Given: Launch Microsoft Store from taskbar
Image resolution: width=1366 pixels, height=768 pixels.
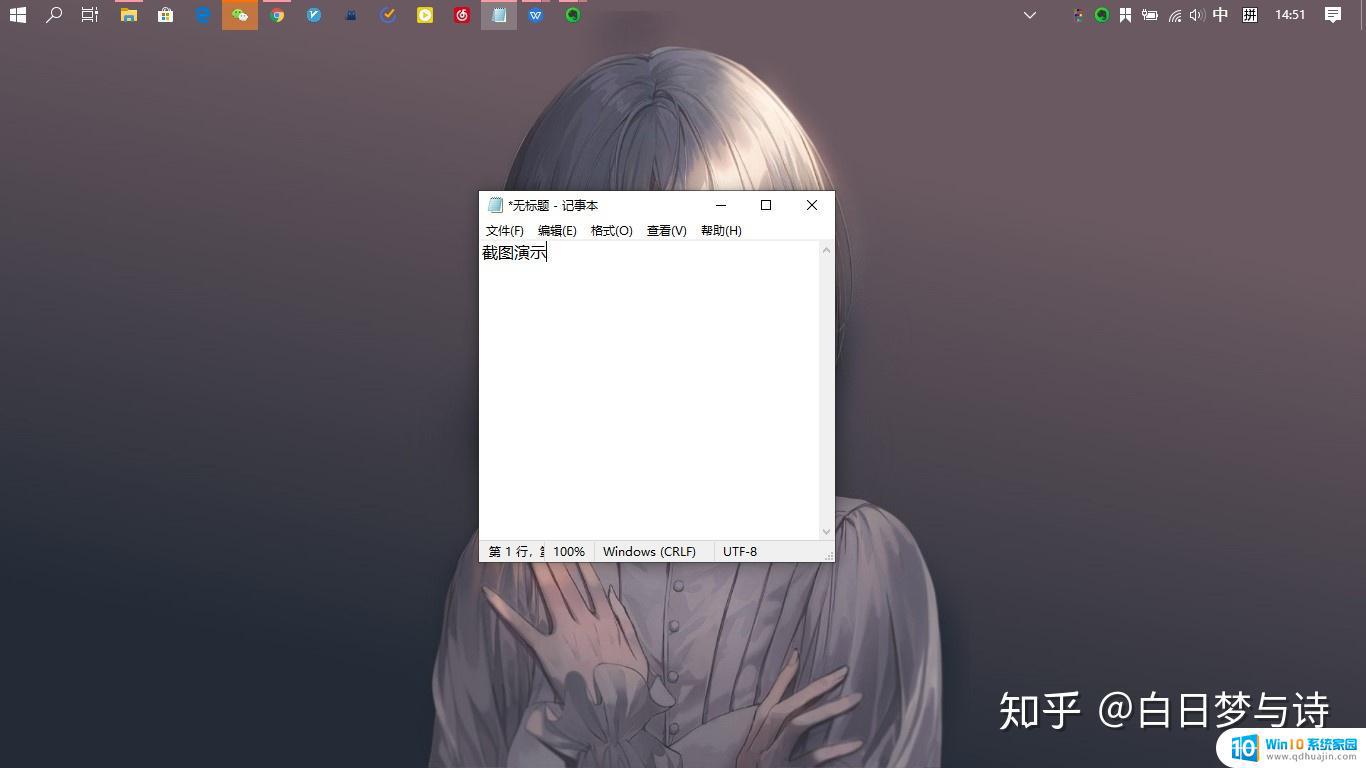Looking at the screenshot, I should (x=166, y=15).
